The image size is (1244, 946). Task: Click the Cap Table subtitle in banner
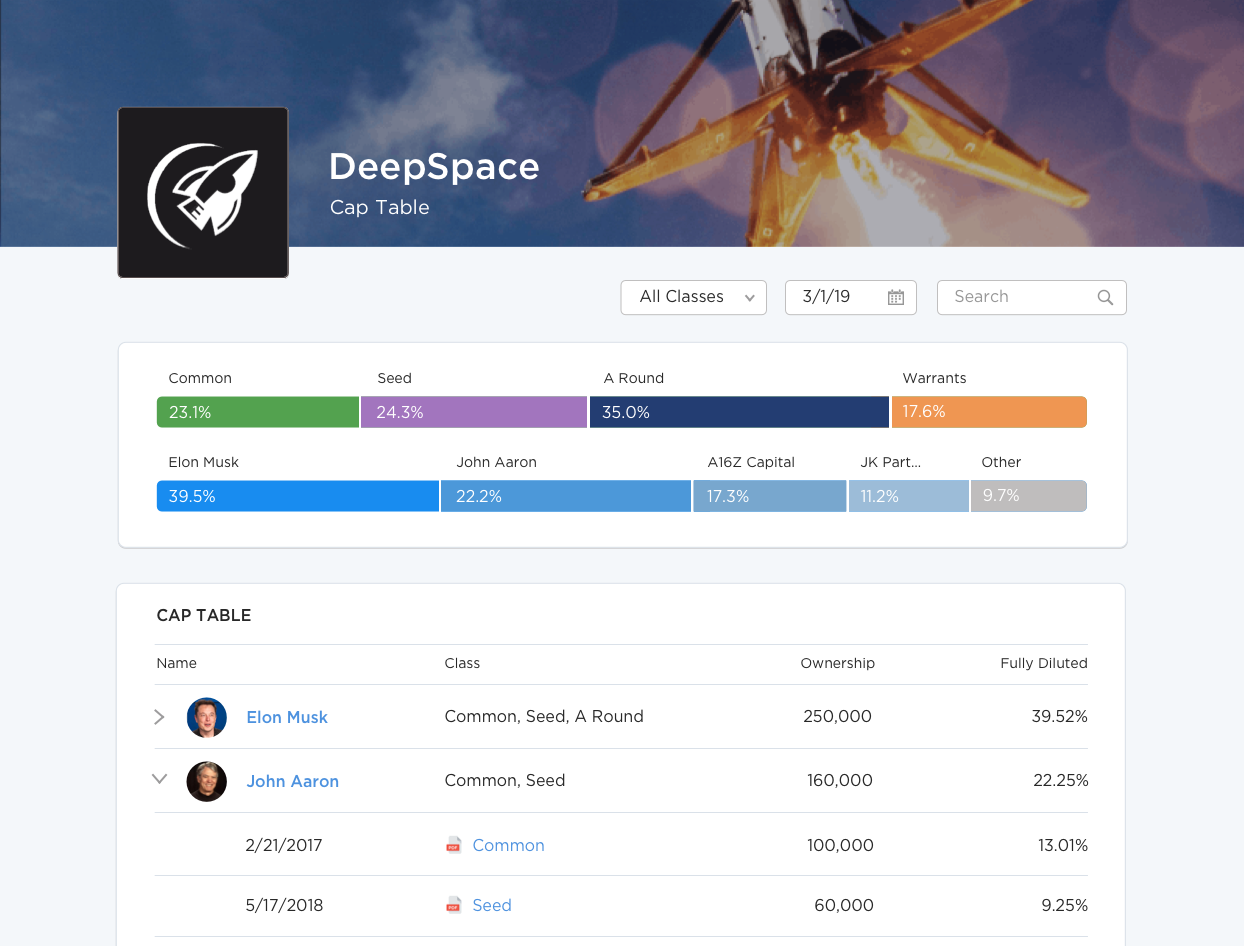[380, 208]
